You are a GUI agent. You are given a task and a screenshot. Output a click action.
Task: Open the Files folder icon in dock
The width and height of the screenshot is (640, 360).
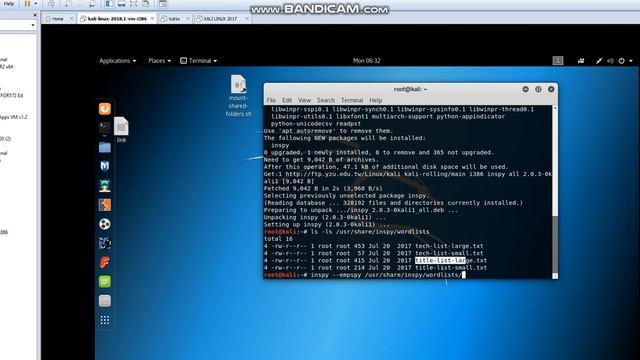(105, 147)
